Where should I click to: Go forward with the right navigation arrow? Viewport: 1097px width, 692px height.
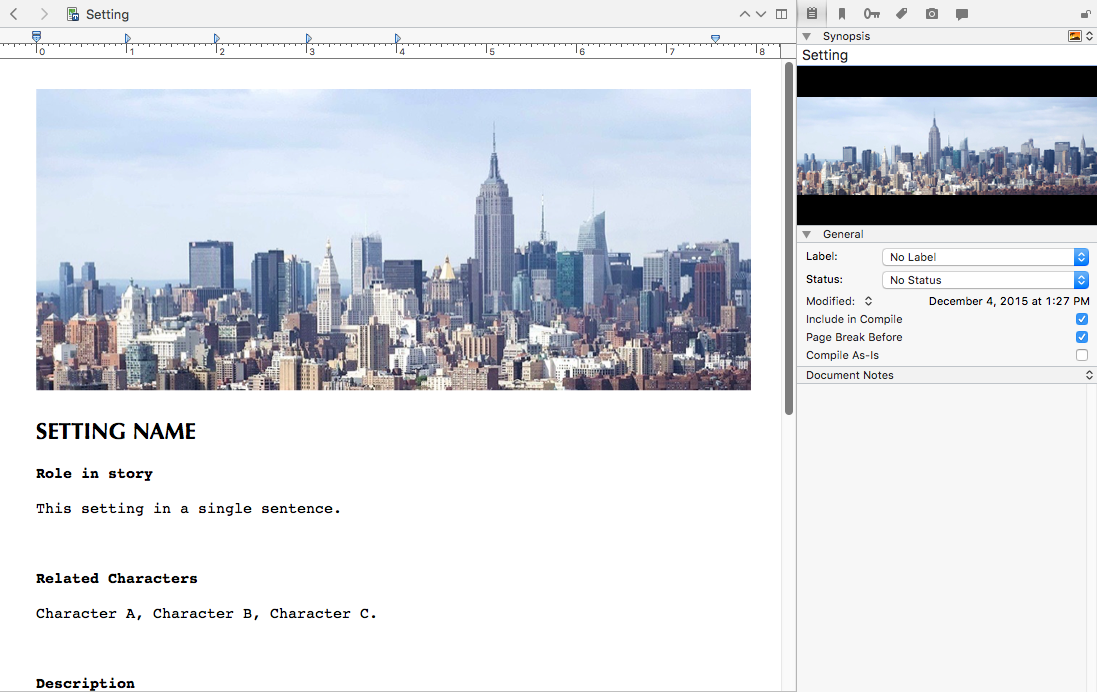click(x=43, y=14)
